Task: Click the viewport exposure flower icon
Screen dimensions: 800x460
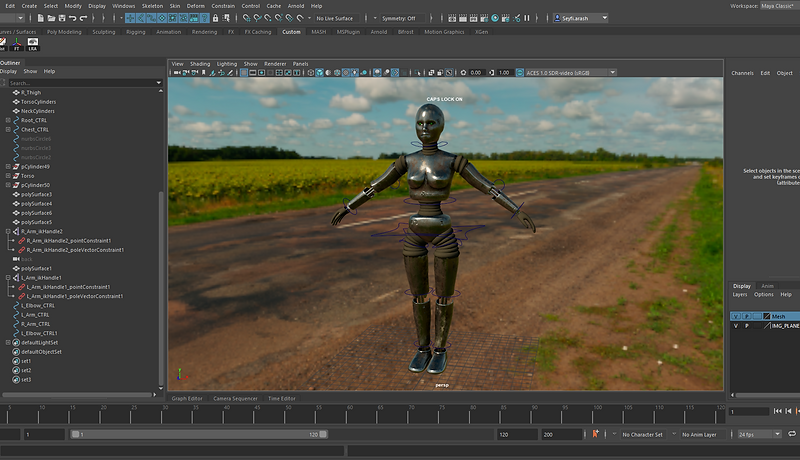Action: (x=464, y=72)
